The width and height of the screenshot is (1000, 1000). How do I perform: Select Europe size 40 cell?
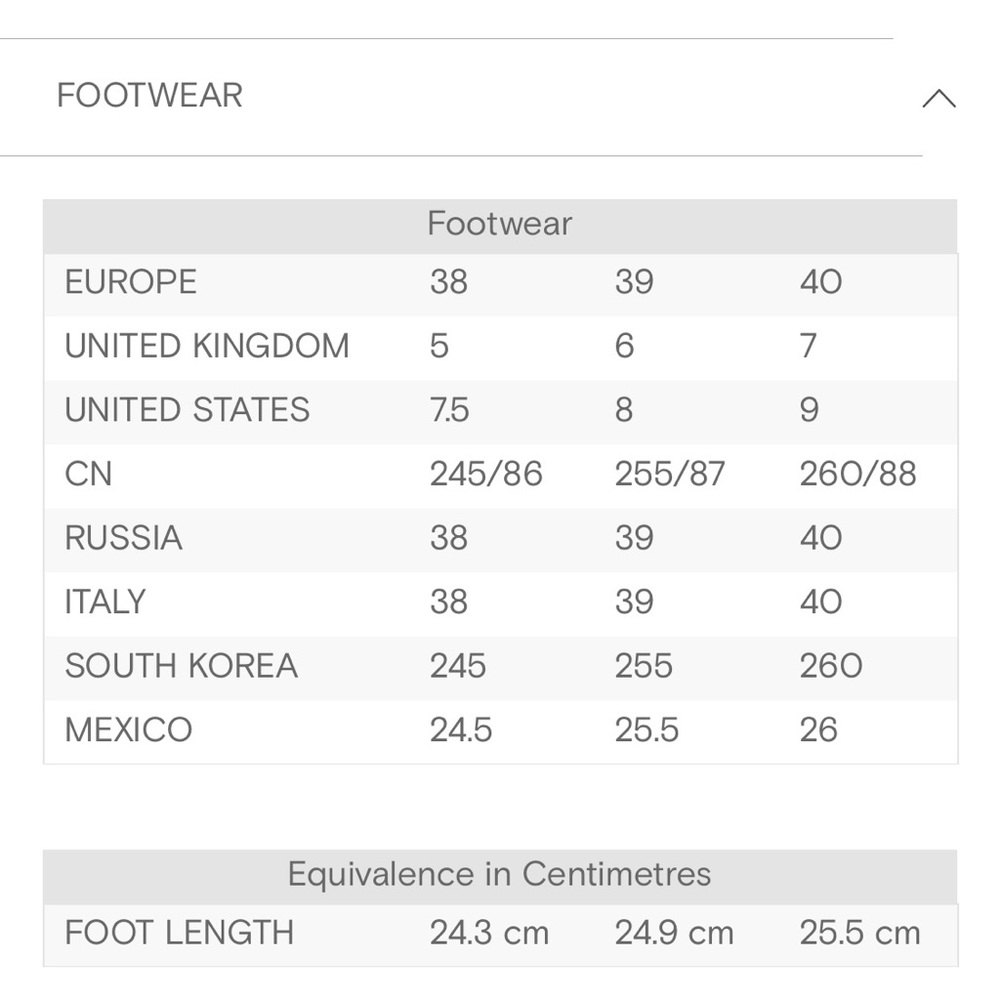[x=821, y=282]
